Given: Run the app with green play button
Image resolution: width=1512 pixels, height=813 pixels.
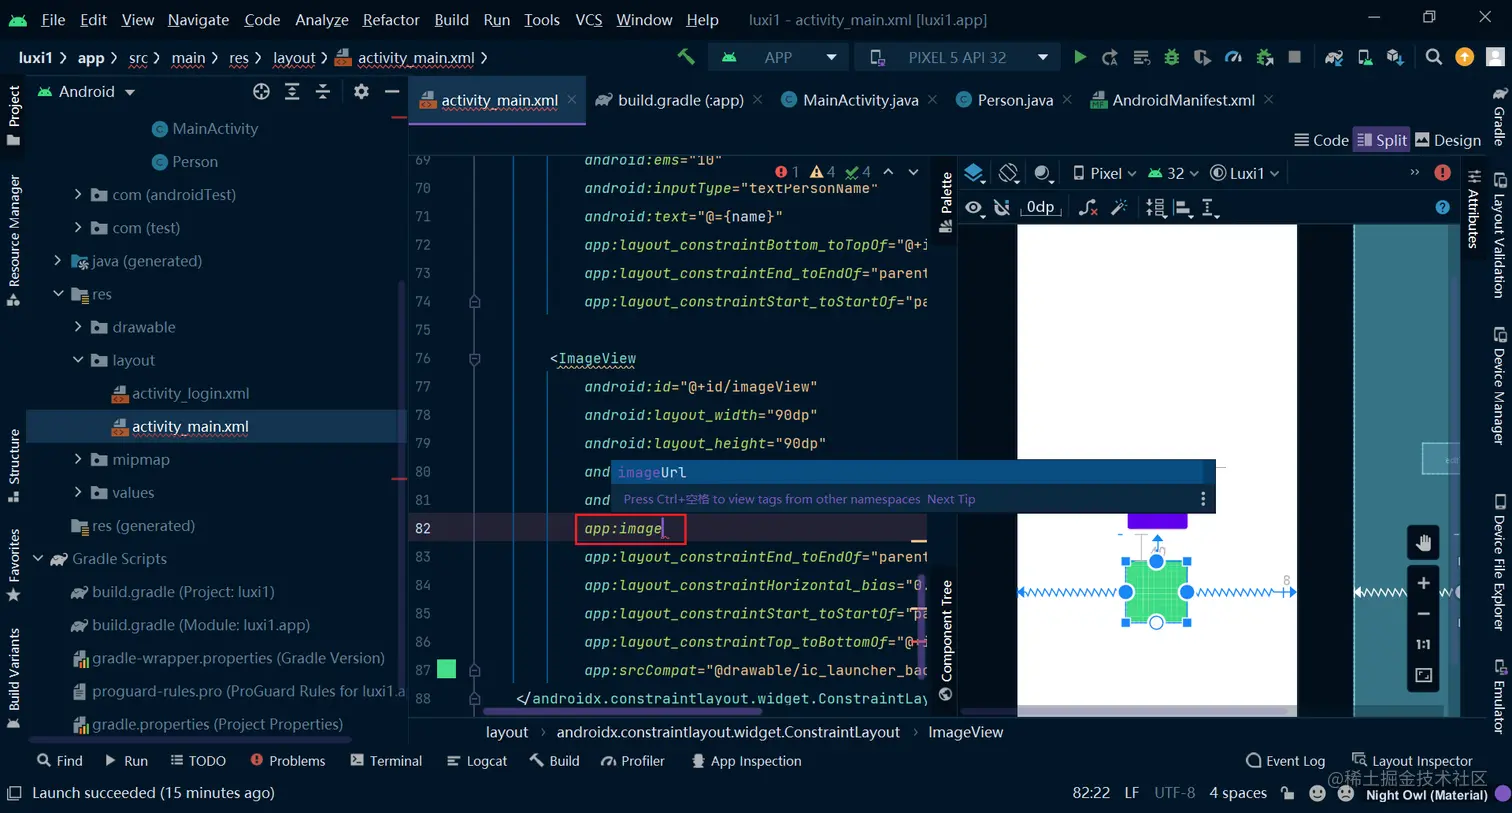Looking at the screenshot, I should coord(1080,58).
